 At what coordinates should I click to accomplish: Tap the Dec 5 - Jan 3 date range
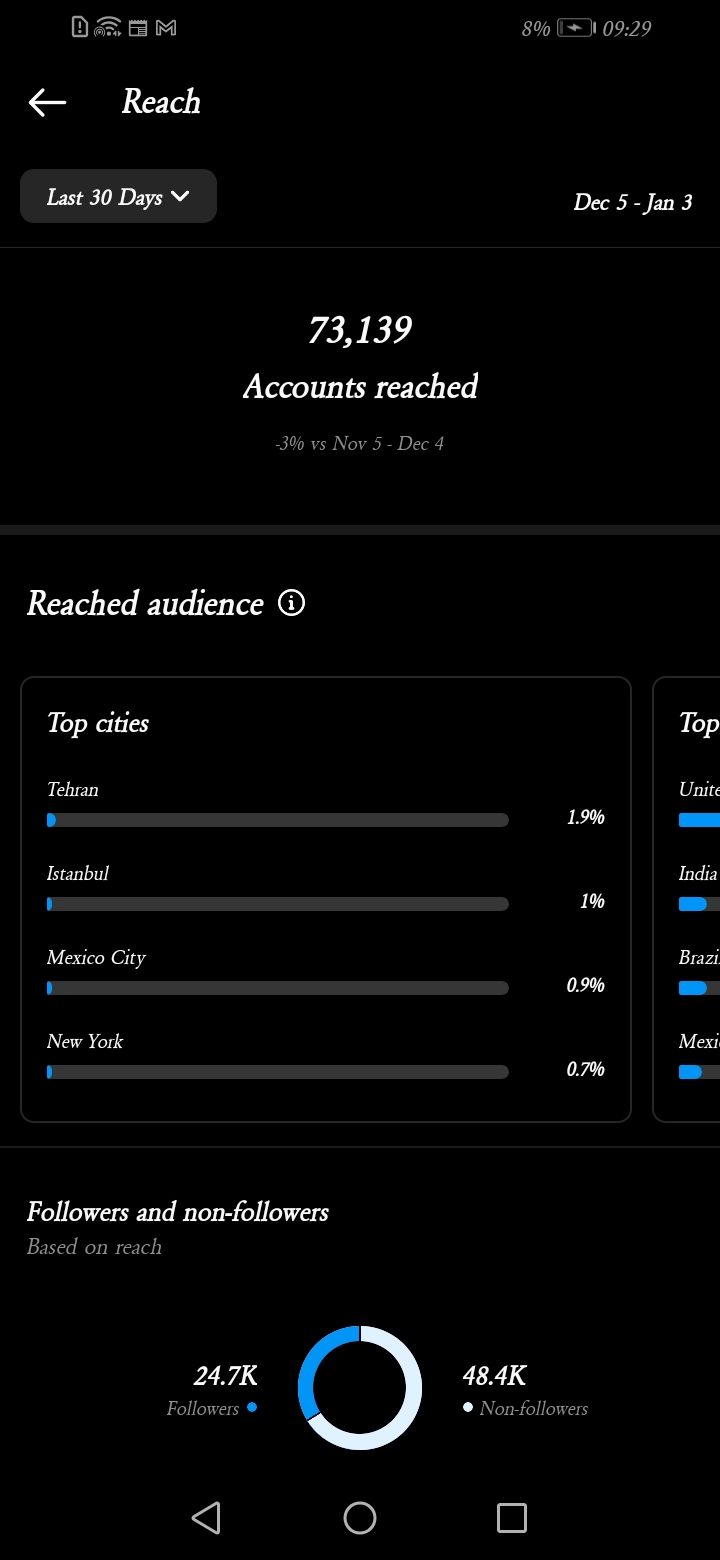[x=633, y=202]
